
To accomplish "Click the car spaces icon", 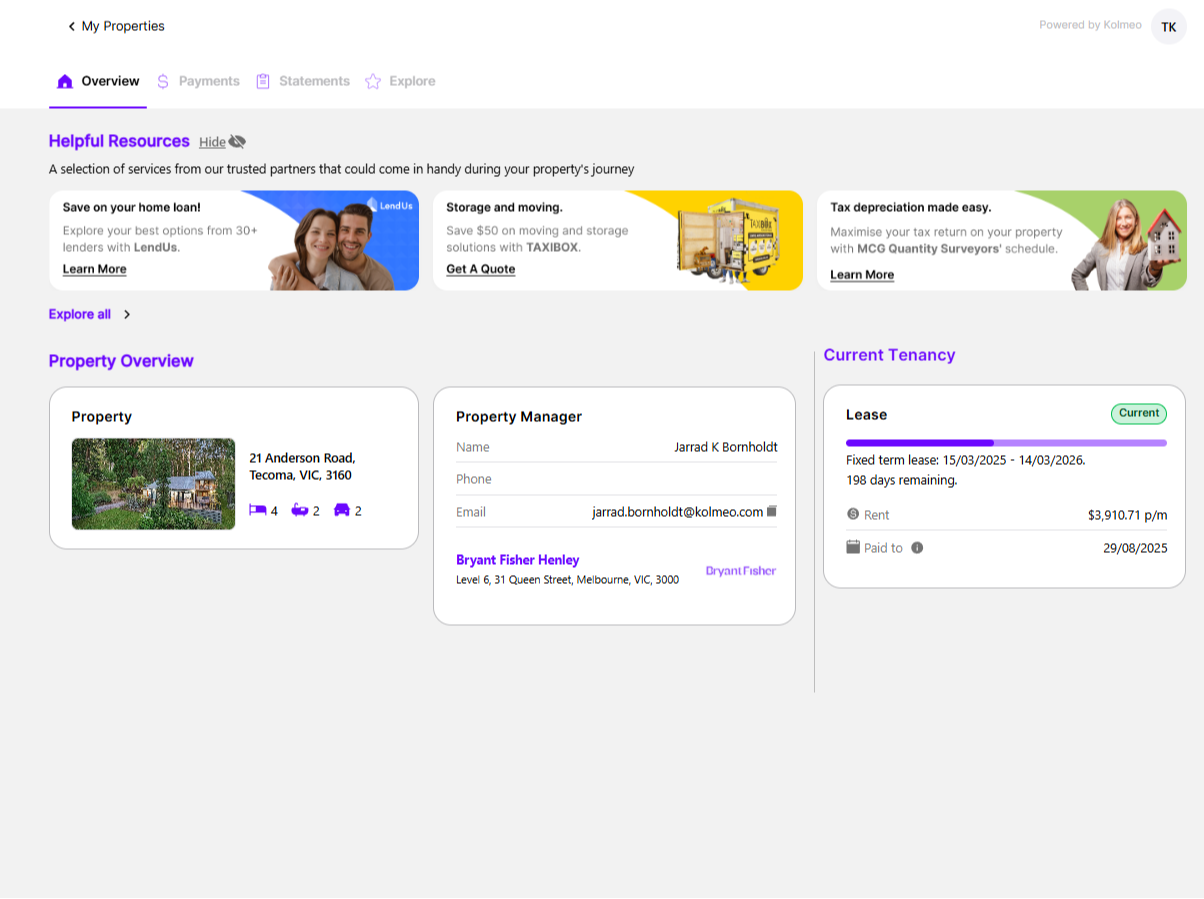I will (x=342, y=510).
